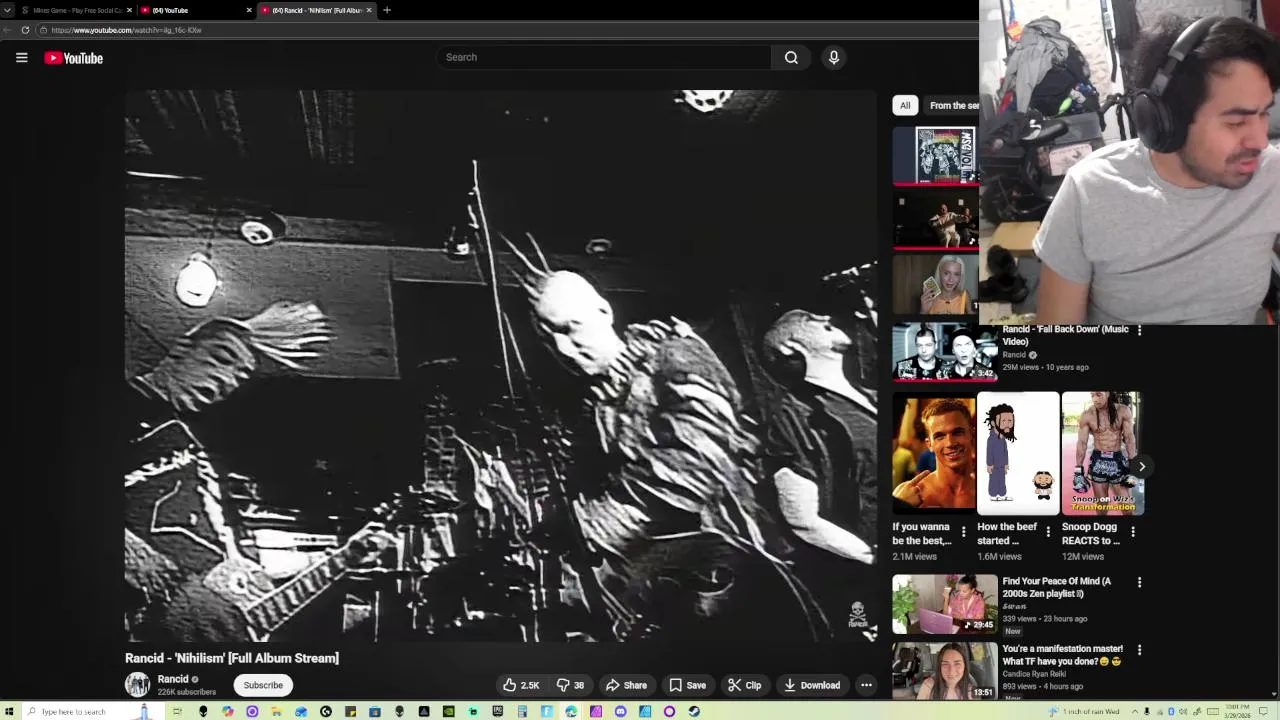Close the Rancid Nihilism browser tab

(x=369, y=10)
